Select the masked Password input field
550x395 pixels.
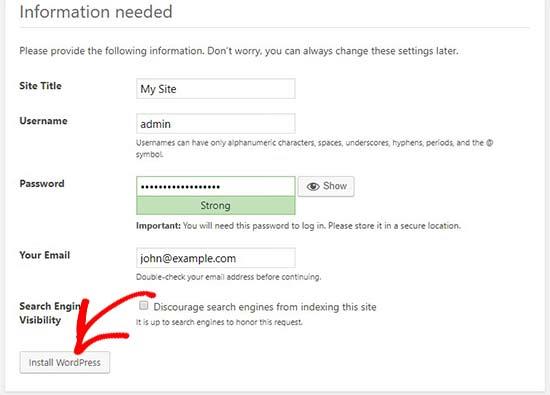click(x=216, y=186)
